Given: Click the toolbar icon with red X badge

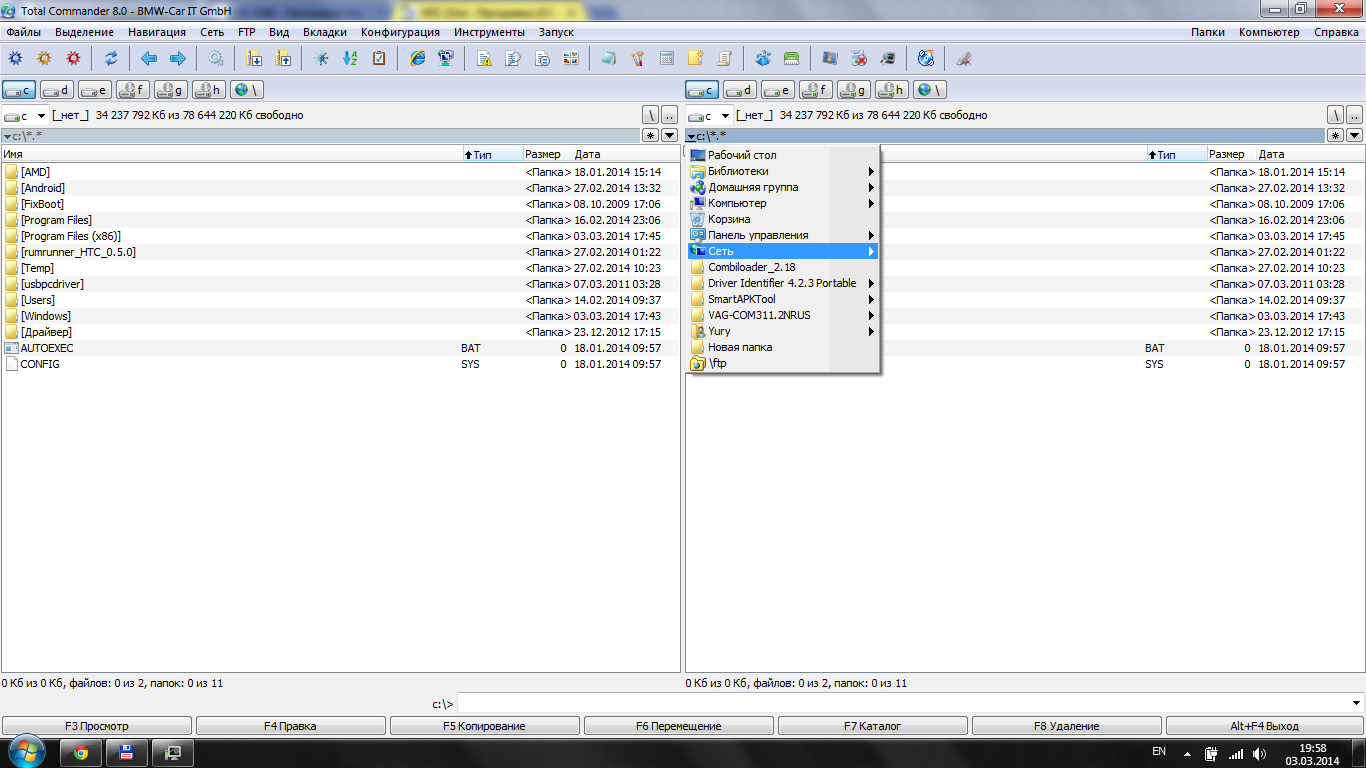Looking at the screenshot, I should pyautogui.click(x=858, y=58).
